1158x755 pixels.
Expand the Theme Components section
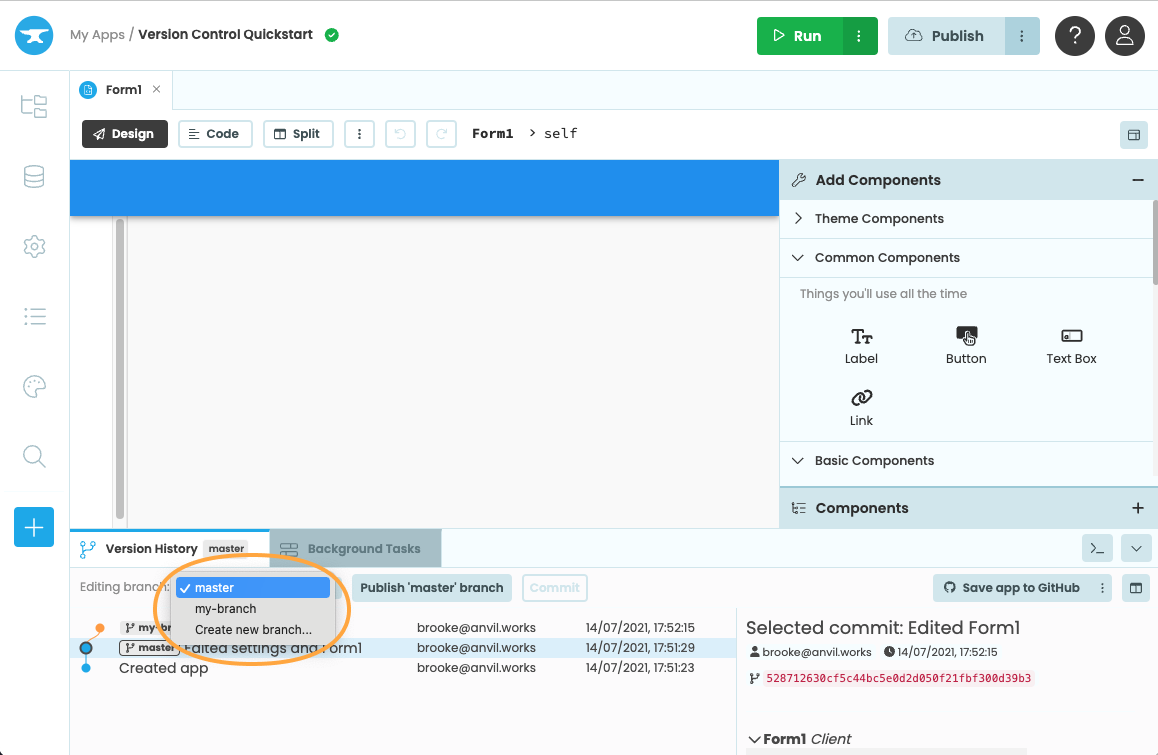(x=878, y=219)
